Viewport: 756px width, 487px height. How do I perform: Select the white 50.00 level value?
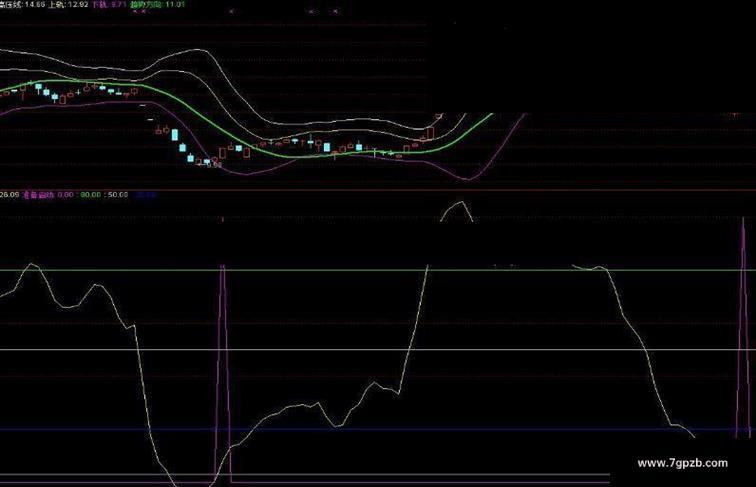[118, 195]
